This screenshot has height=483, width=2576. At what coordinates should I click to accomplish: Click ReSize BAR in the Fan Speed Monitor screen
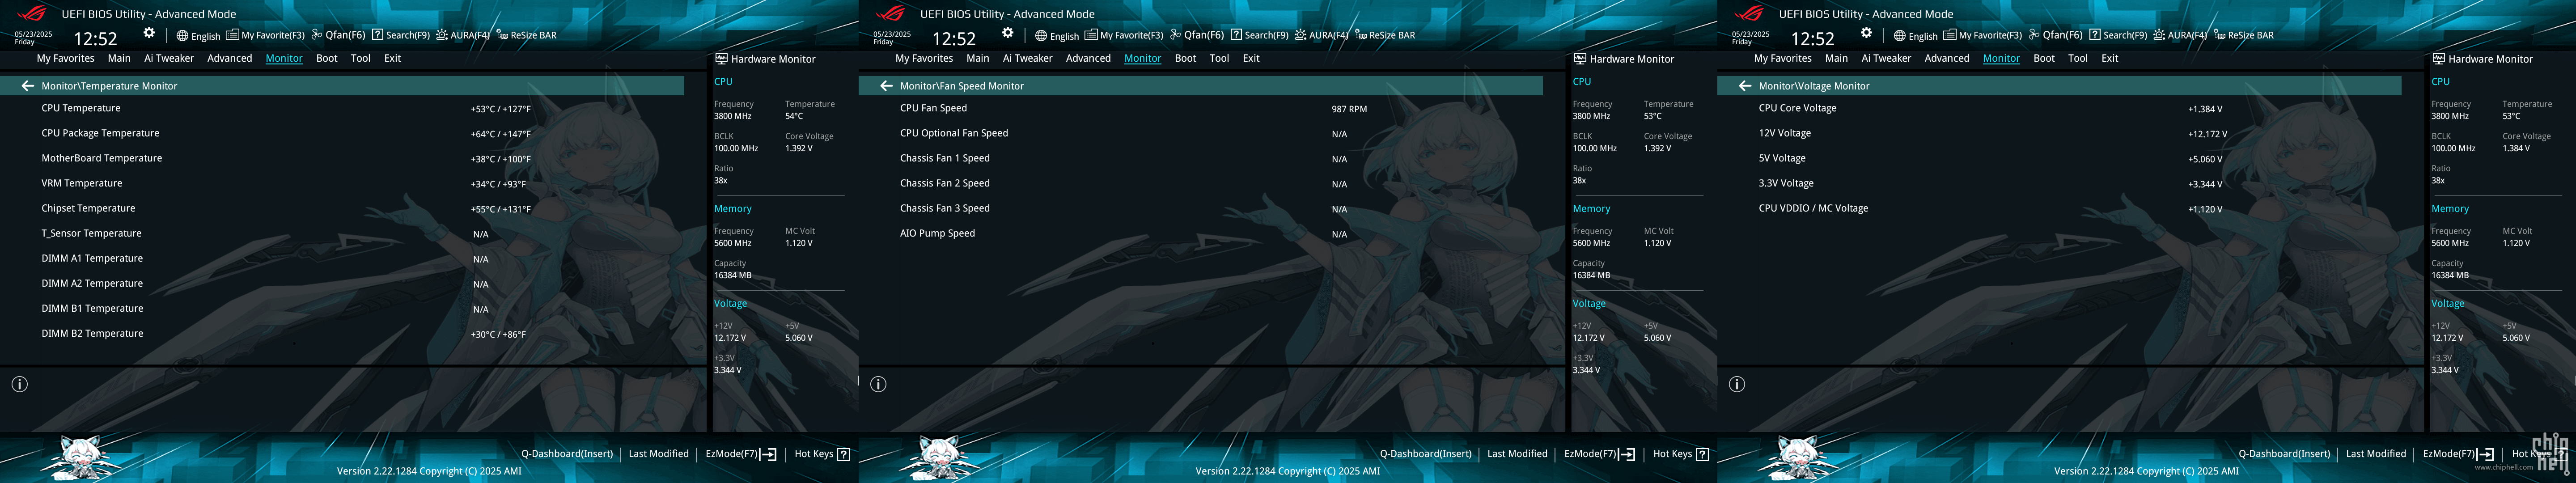coord(1385,35)
